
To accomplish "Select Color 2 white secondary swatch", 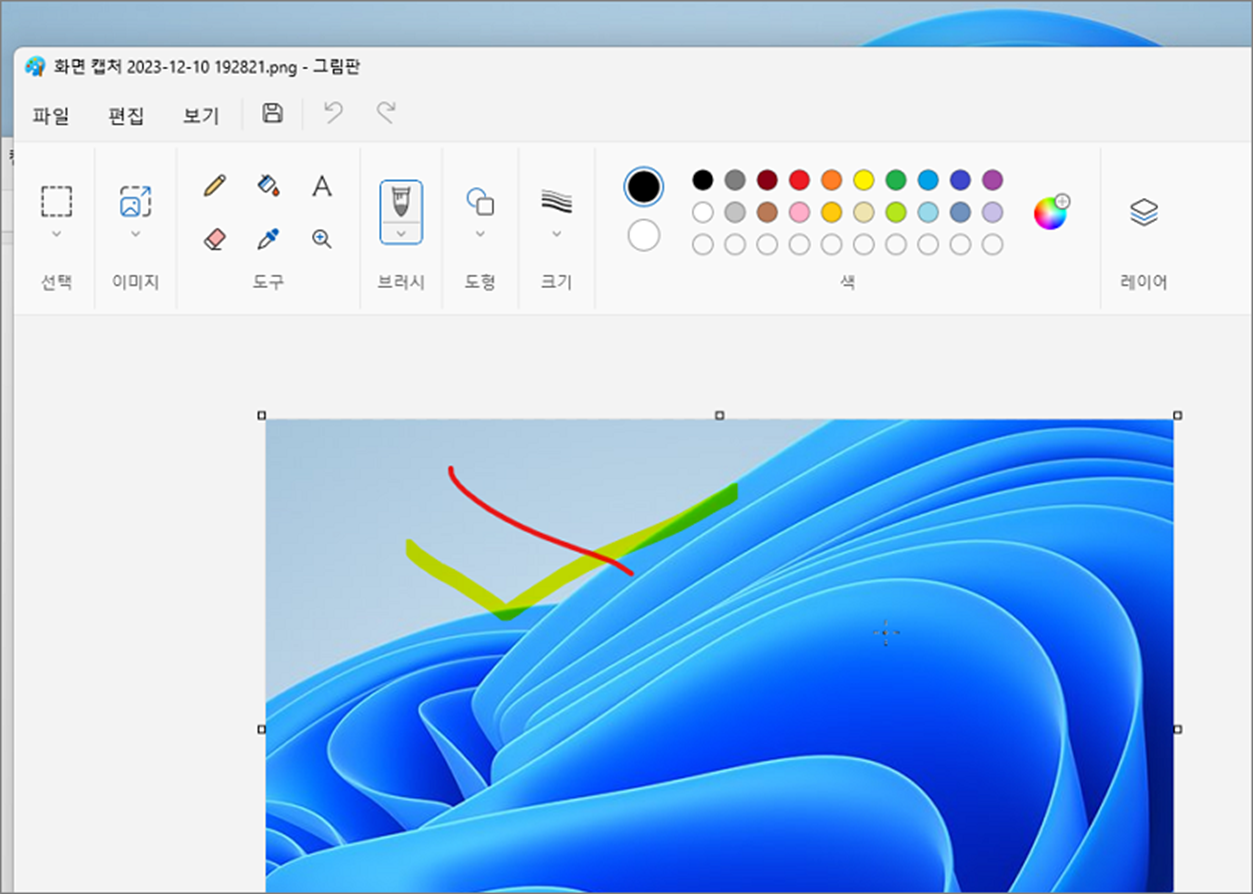I will tap(644, 235).
